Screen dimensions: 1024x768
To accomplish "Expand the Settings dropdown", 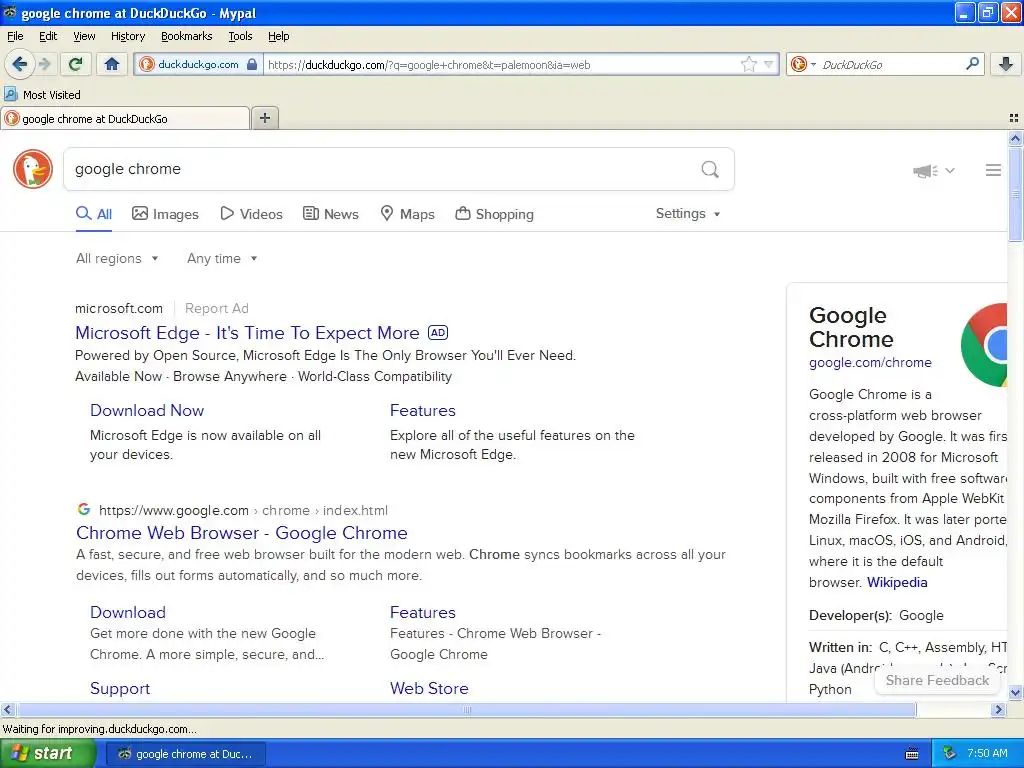I will 688,214.
